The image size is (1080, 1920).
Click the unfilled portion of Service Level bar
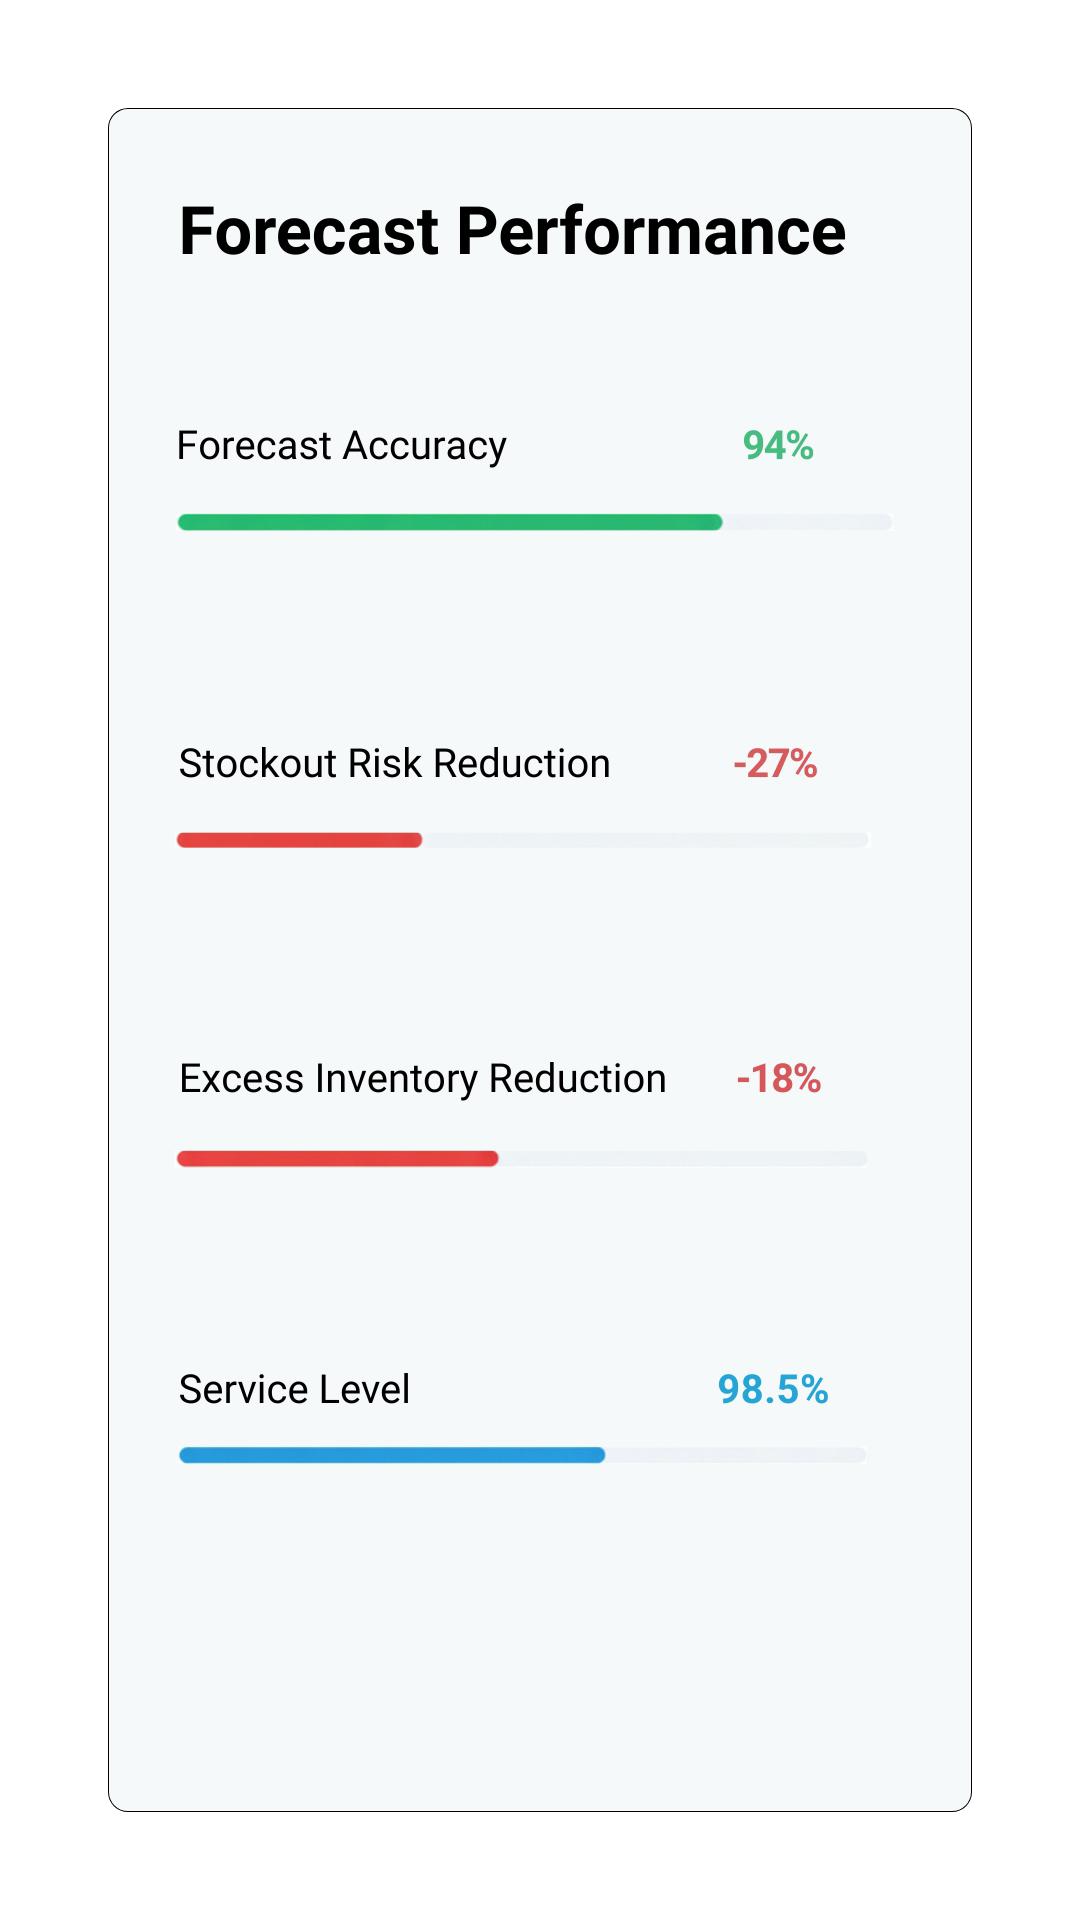pyautogui.click(x=735, y=1455)
